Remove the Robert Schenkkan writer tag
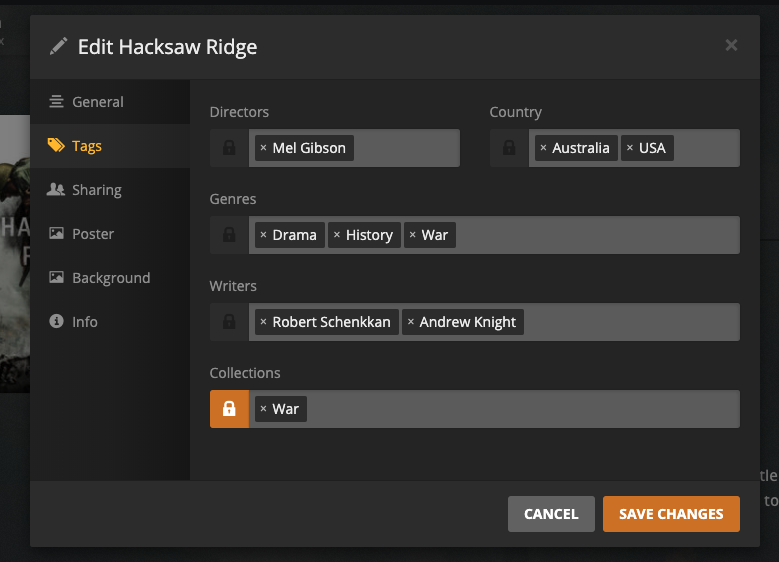The height and width of the screenshot is (562, 779). [263, 322]
